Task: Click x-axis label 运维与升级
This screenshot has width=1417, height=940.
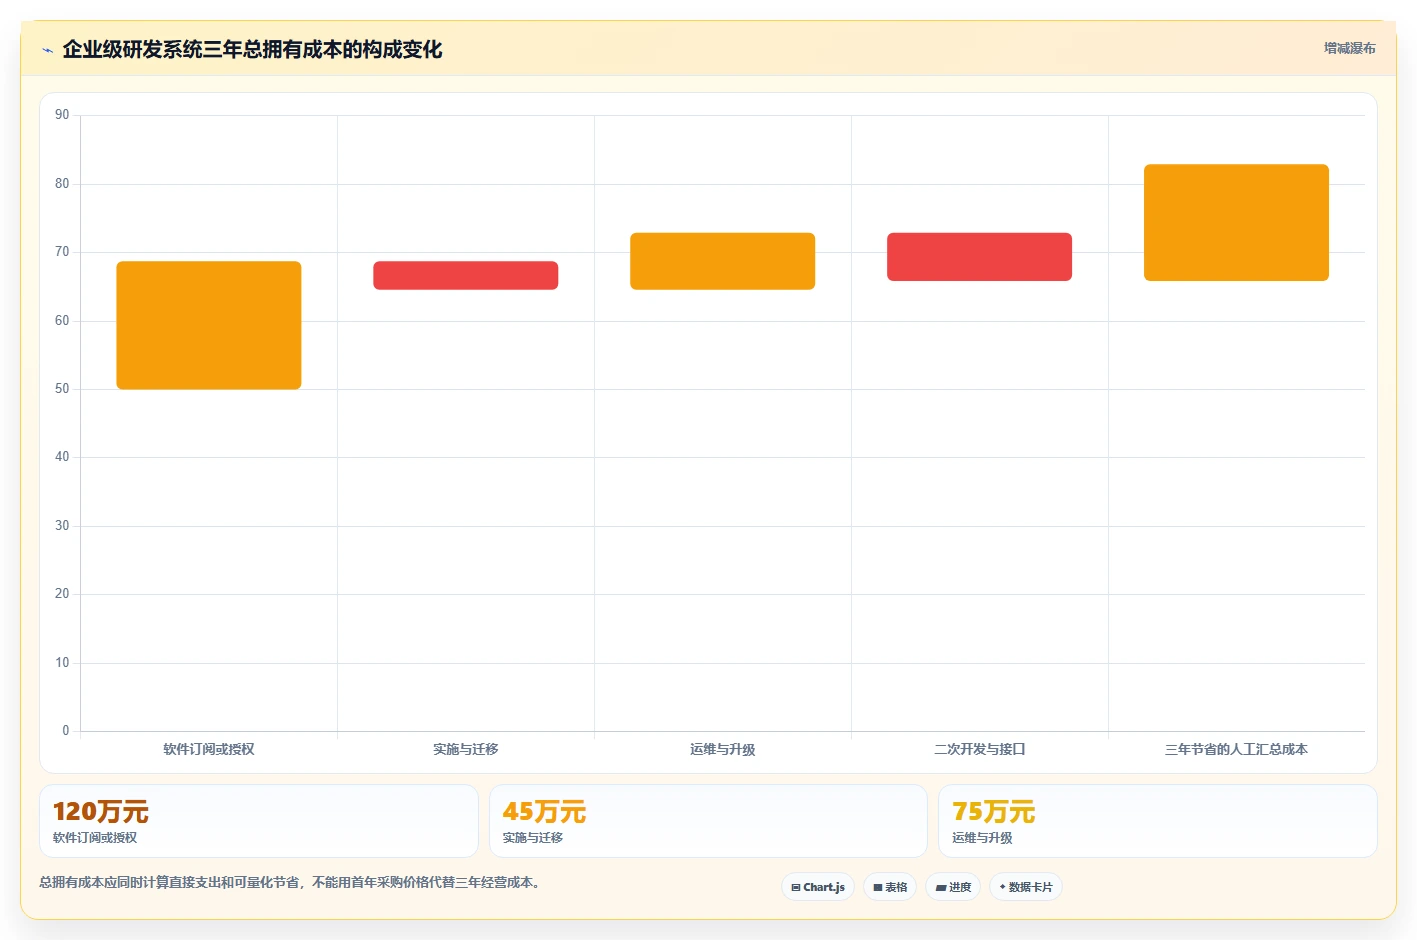Action: (723, 749)
